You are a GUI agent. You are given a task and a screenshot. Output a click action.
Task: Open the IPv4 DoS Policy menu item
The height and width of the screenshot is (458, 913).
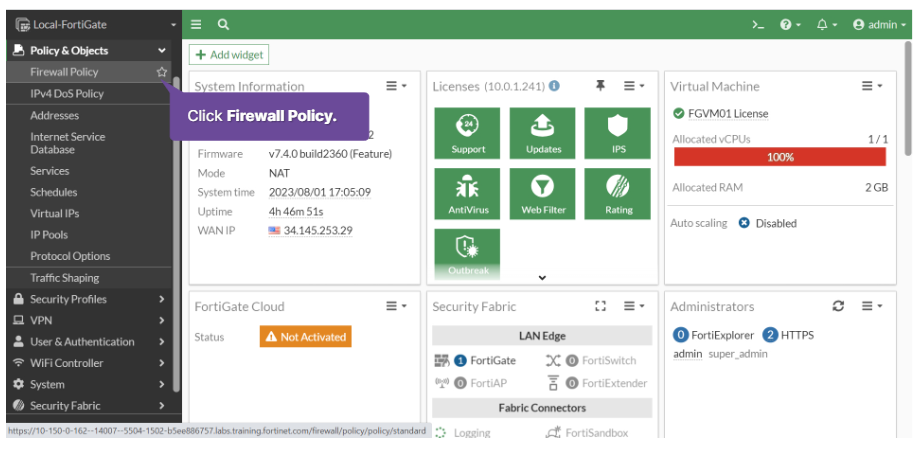[67, 94]
